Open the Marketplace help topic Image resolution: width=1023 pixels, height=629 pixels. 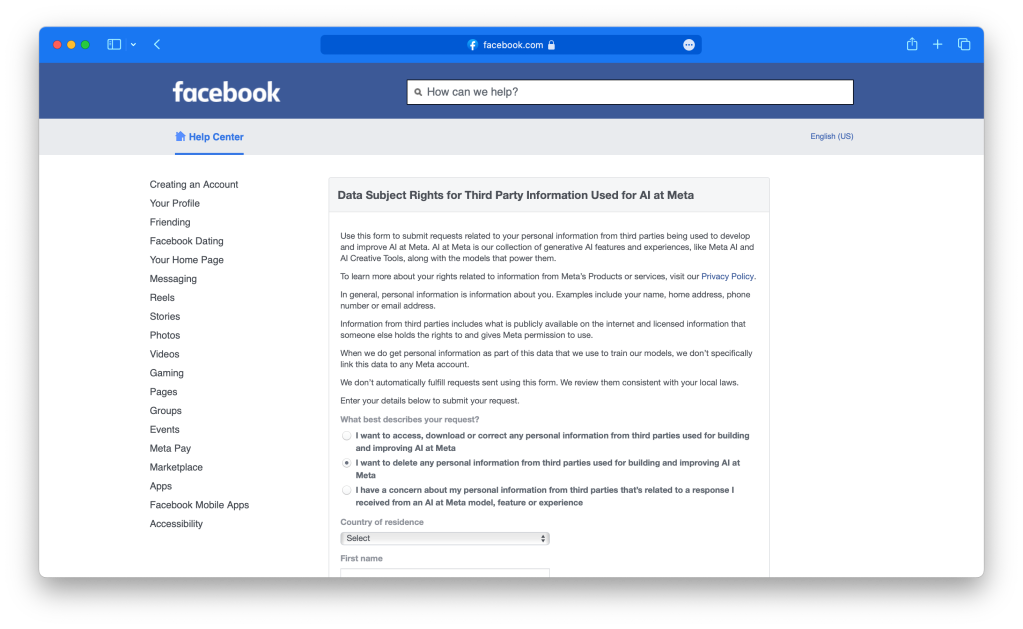click(176, 467)
